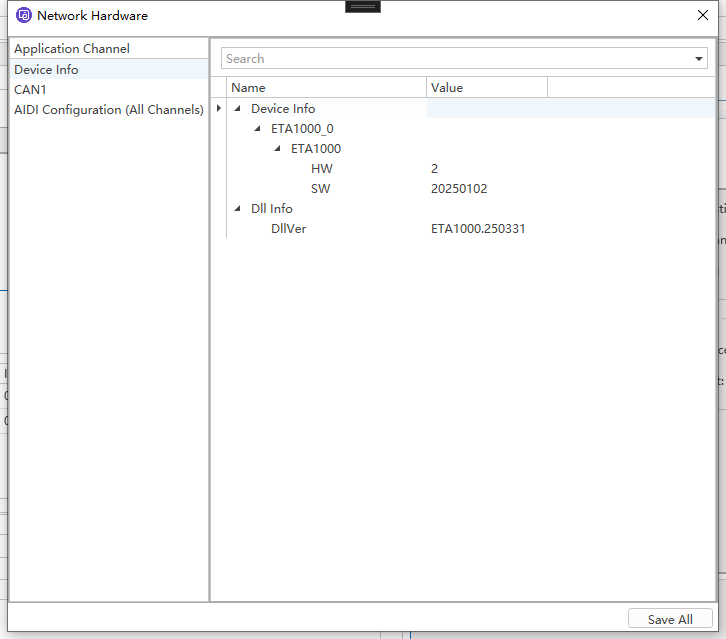
Task: Click the Network Hardware title bar icon
Action: point(24,16)
